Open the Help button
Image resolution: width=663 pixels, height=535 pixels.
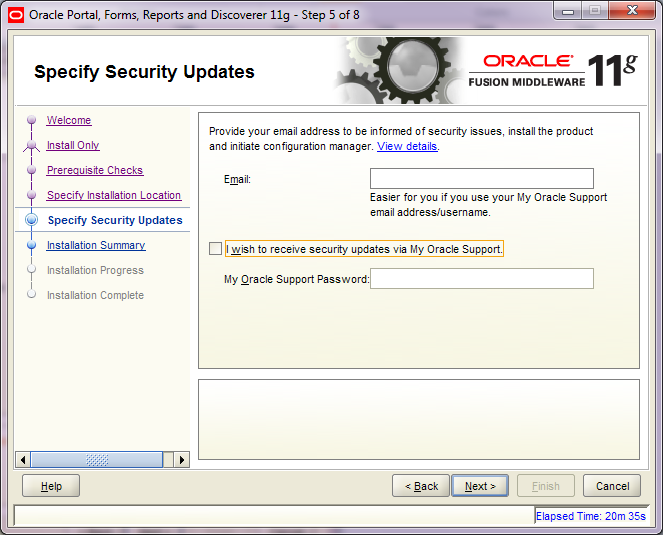click(x=51, y=486)
